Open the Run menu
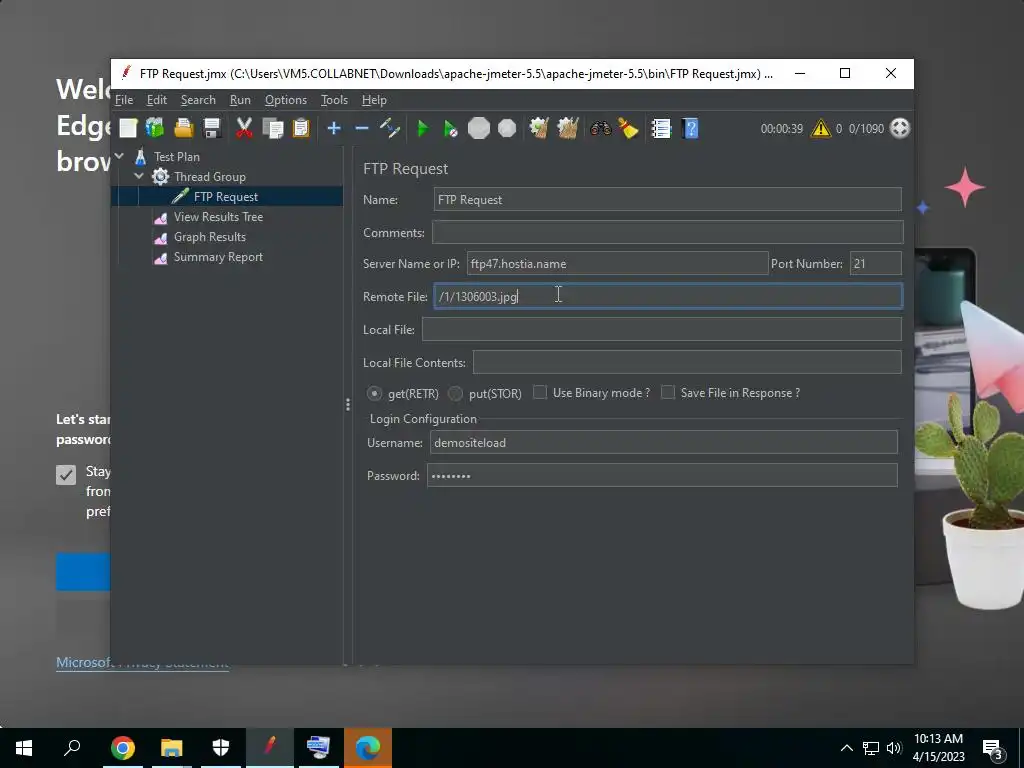The height and width of the screenshot is (768, 1024). click(x=240, y=100)
